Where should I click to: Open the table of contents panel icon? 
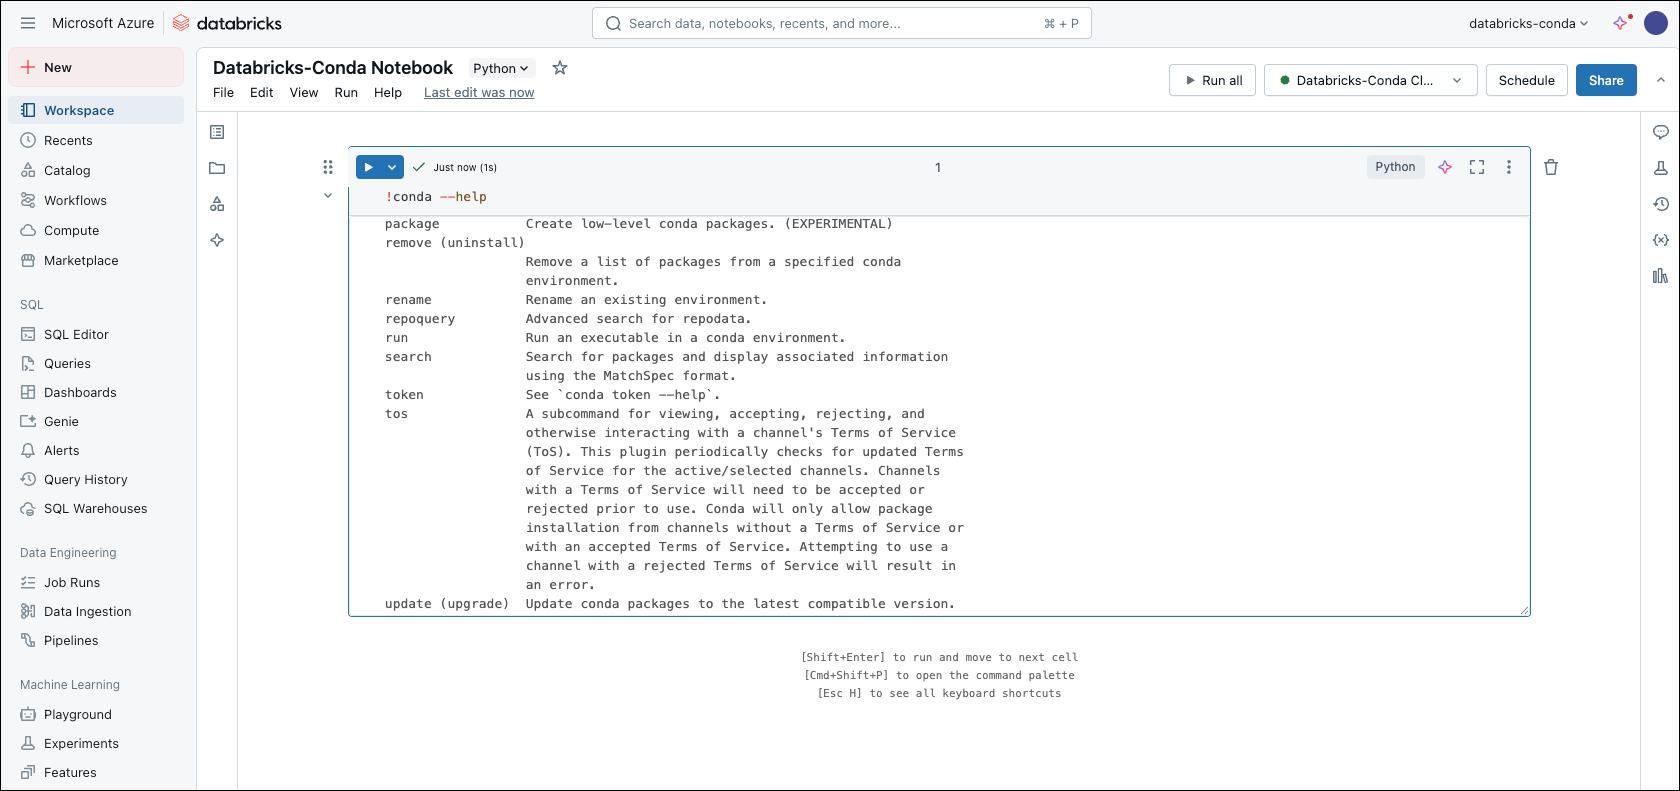(x=217, y=132)
